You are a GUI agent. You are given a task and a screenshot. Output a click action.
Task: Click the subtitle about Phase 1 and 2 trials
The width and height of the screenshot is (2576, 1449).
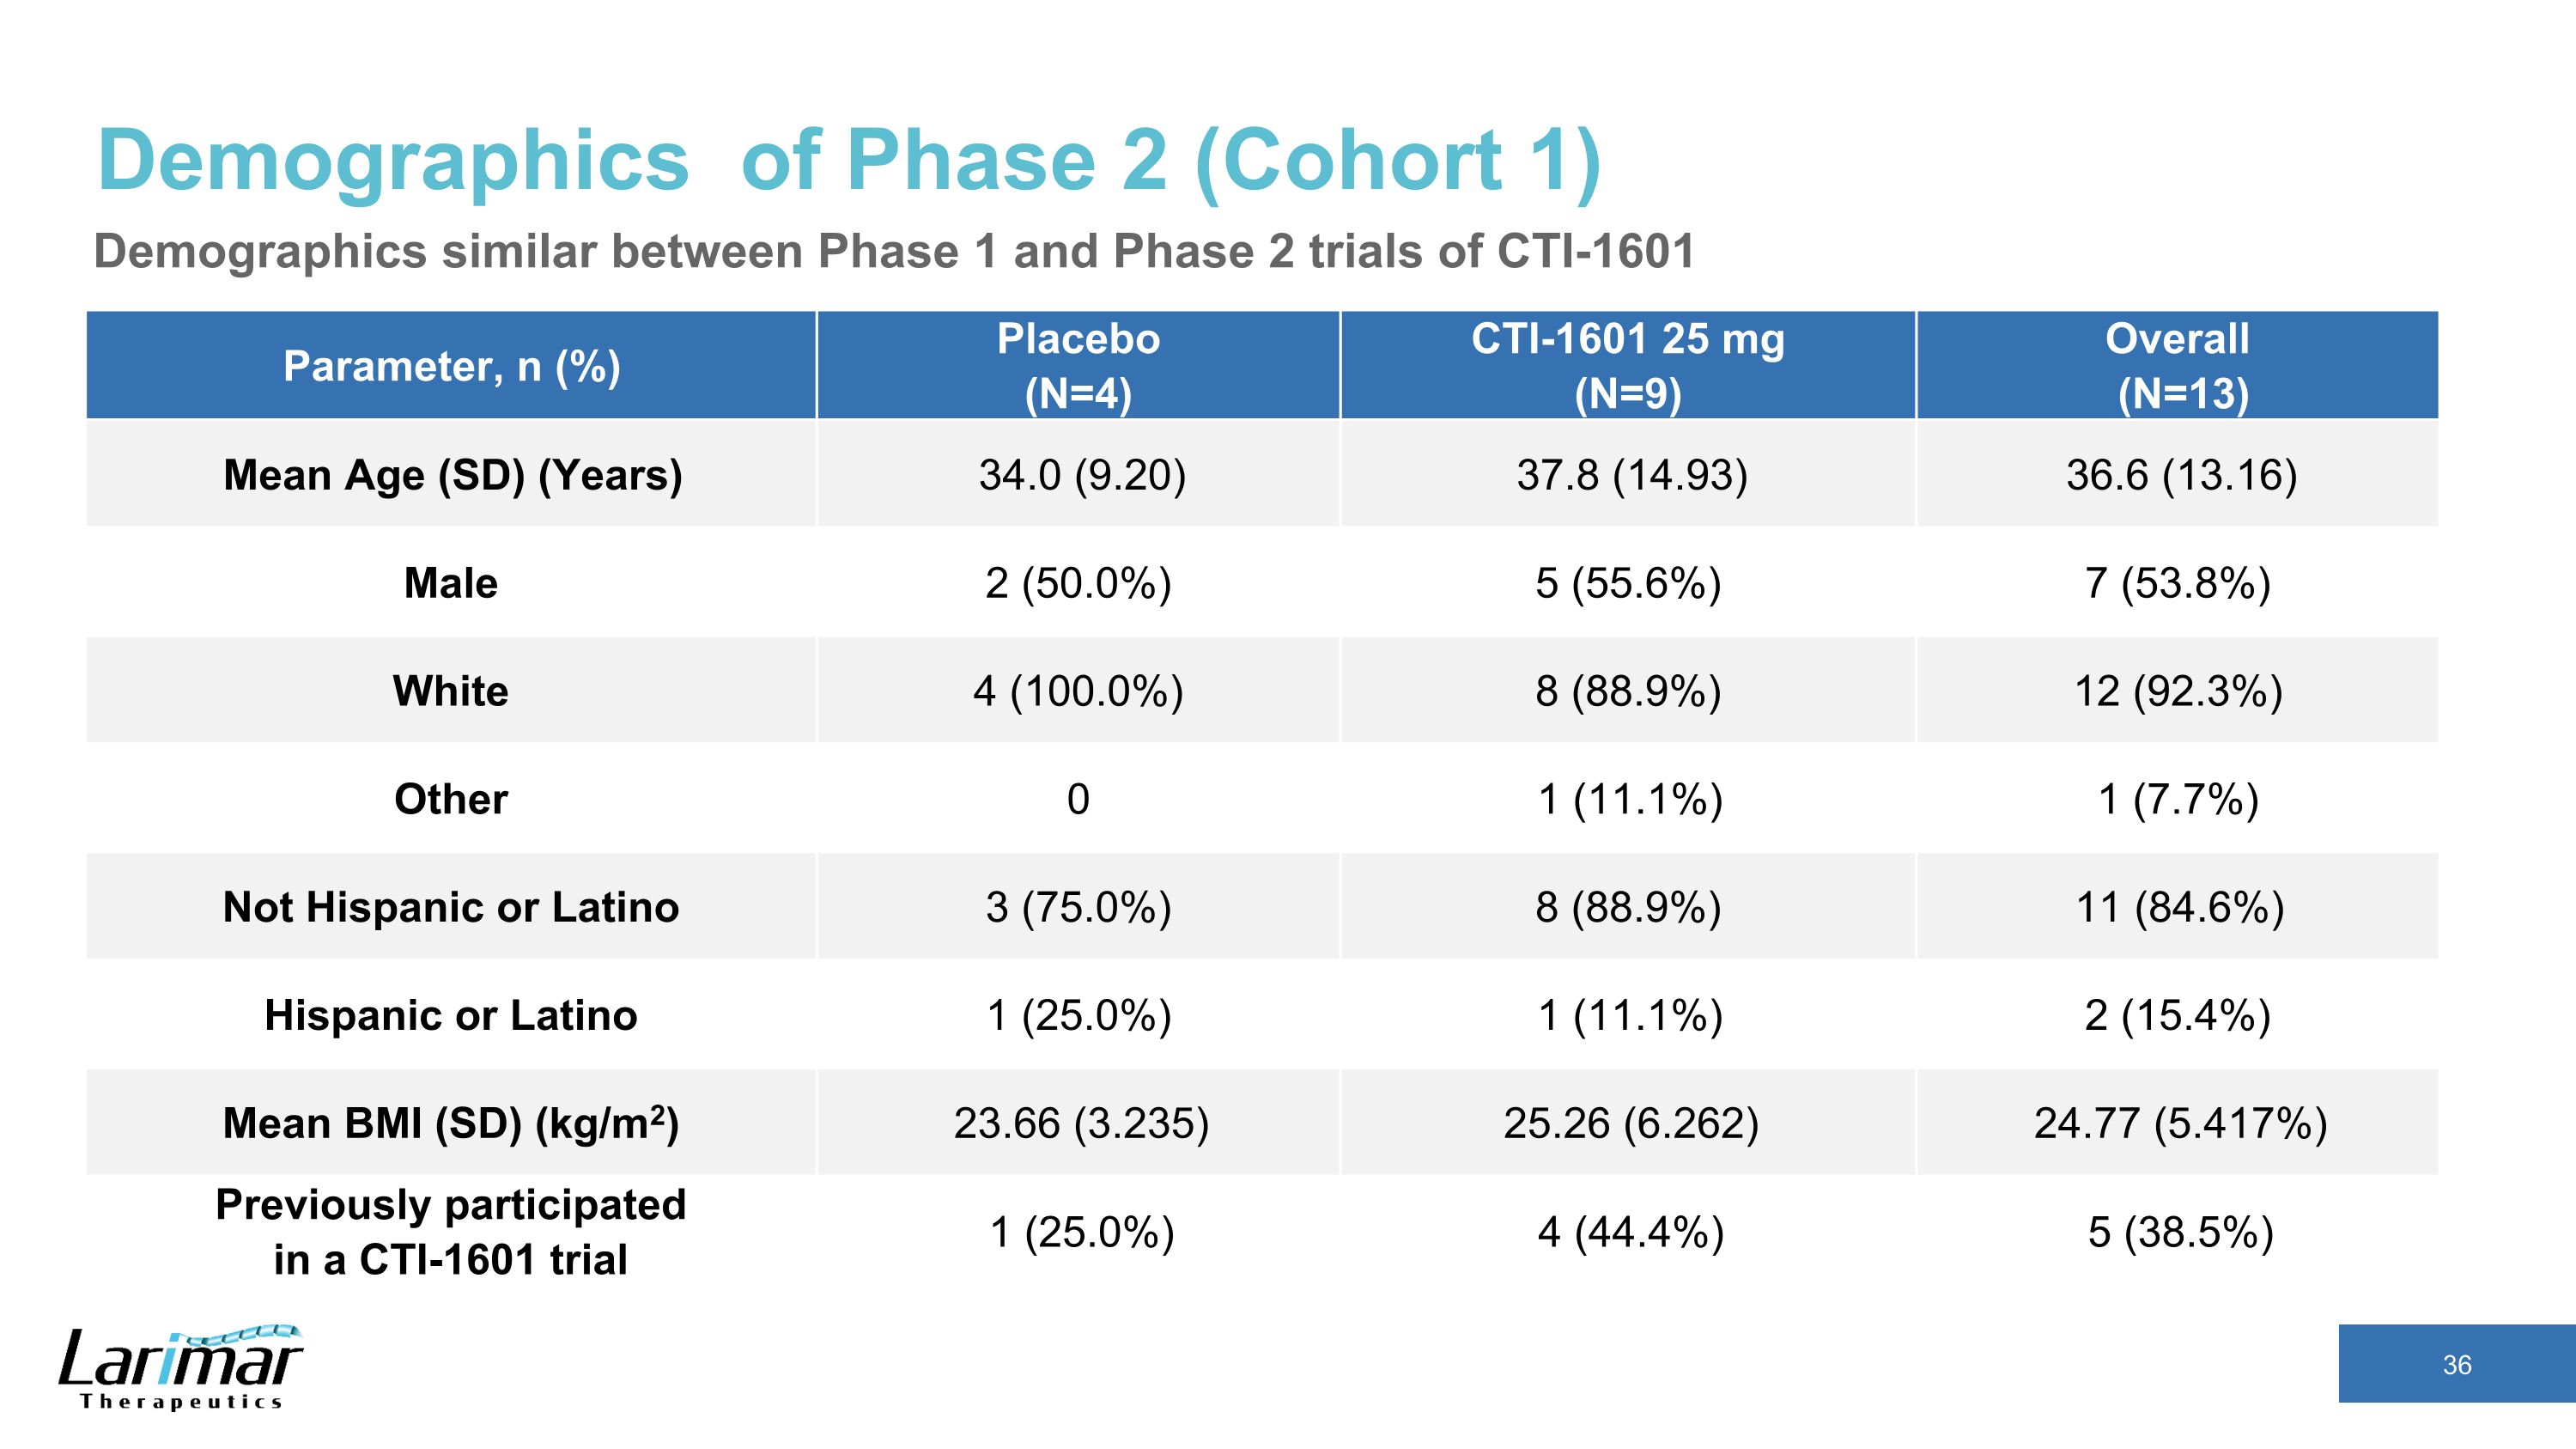(x=893, y=251)
